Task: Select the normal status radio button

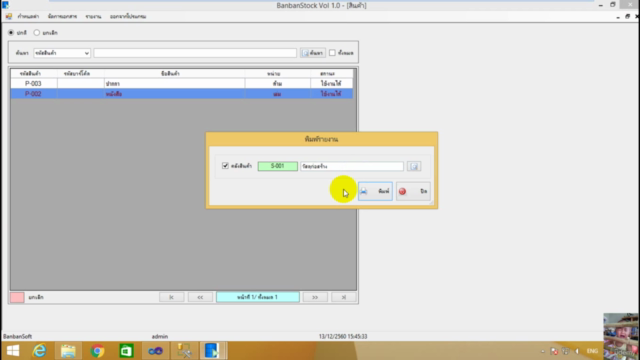Action: pos(11,33)
